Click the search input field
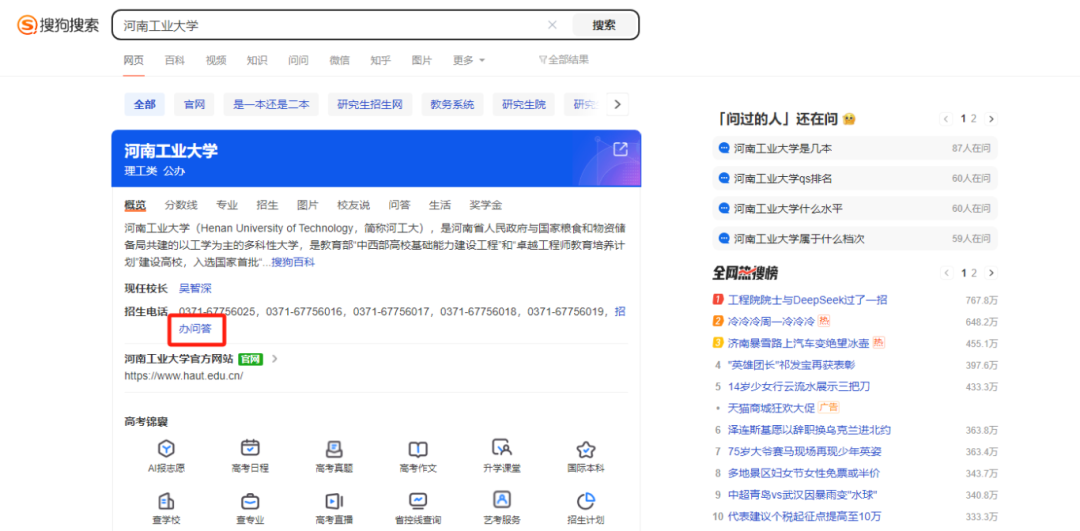 tap(330, 25)
